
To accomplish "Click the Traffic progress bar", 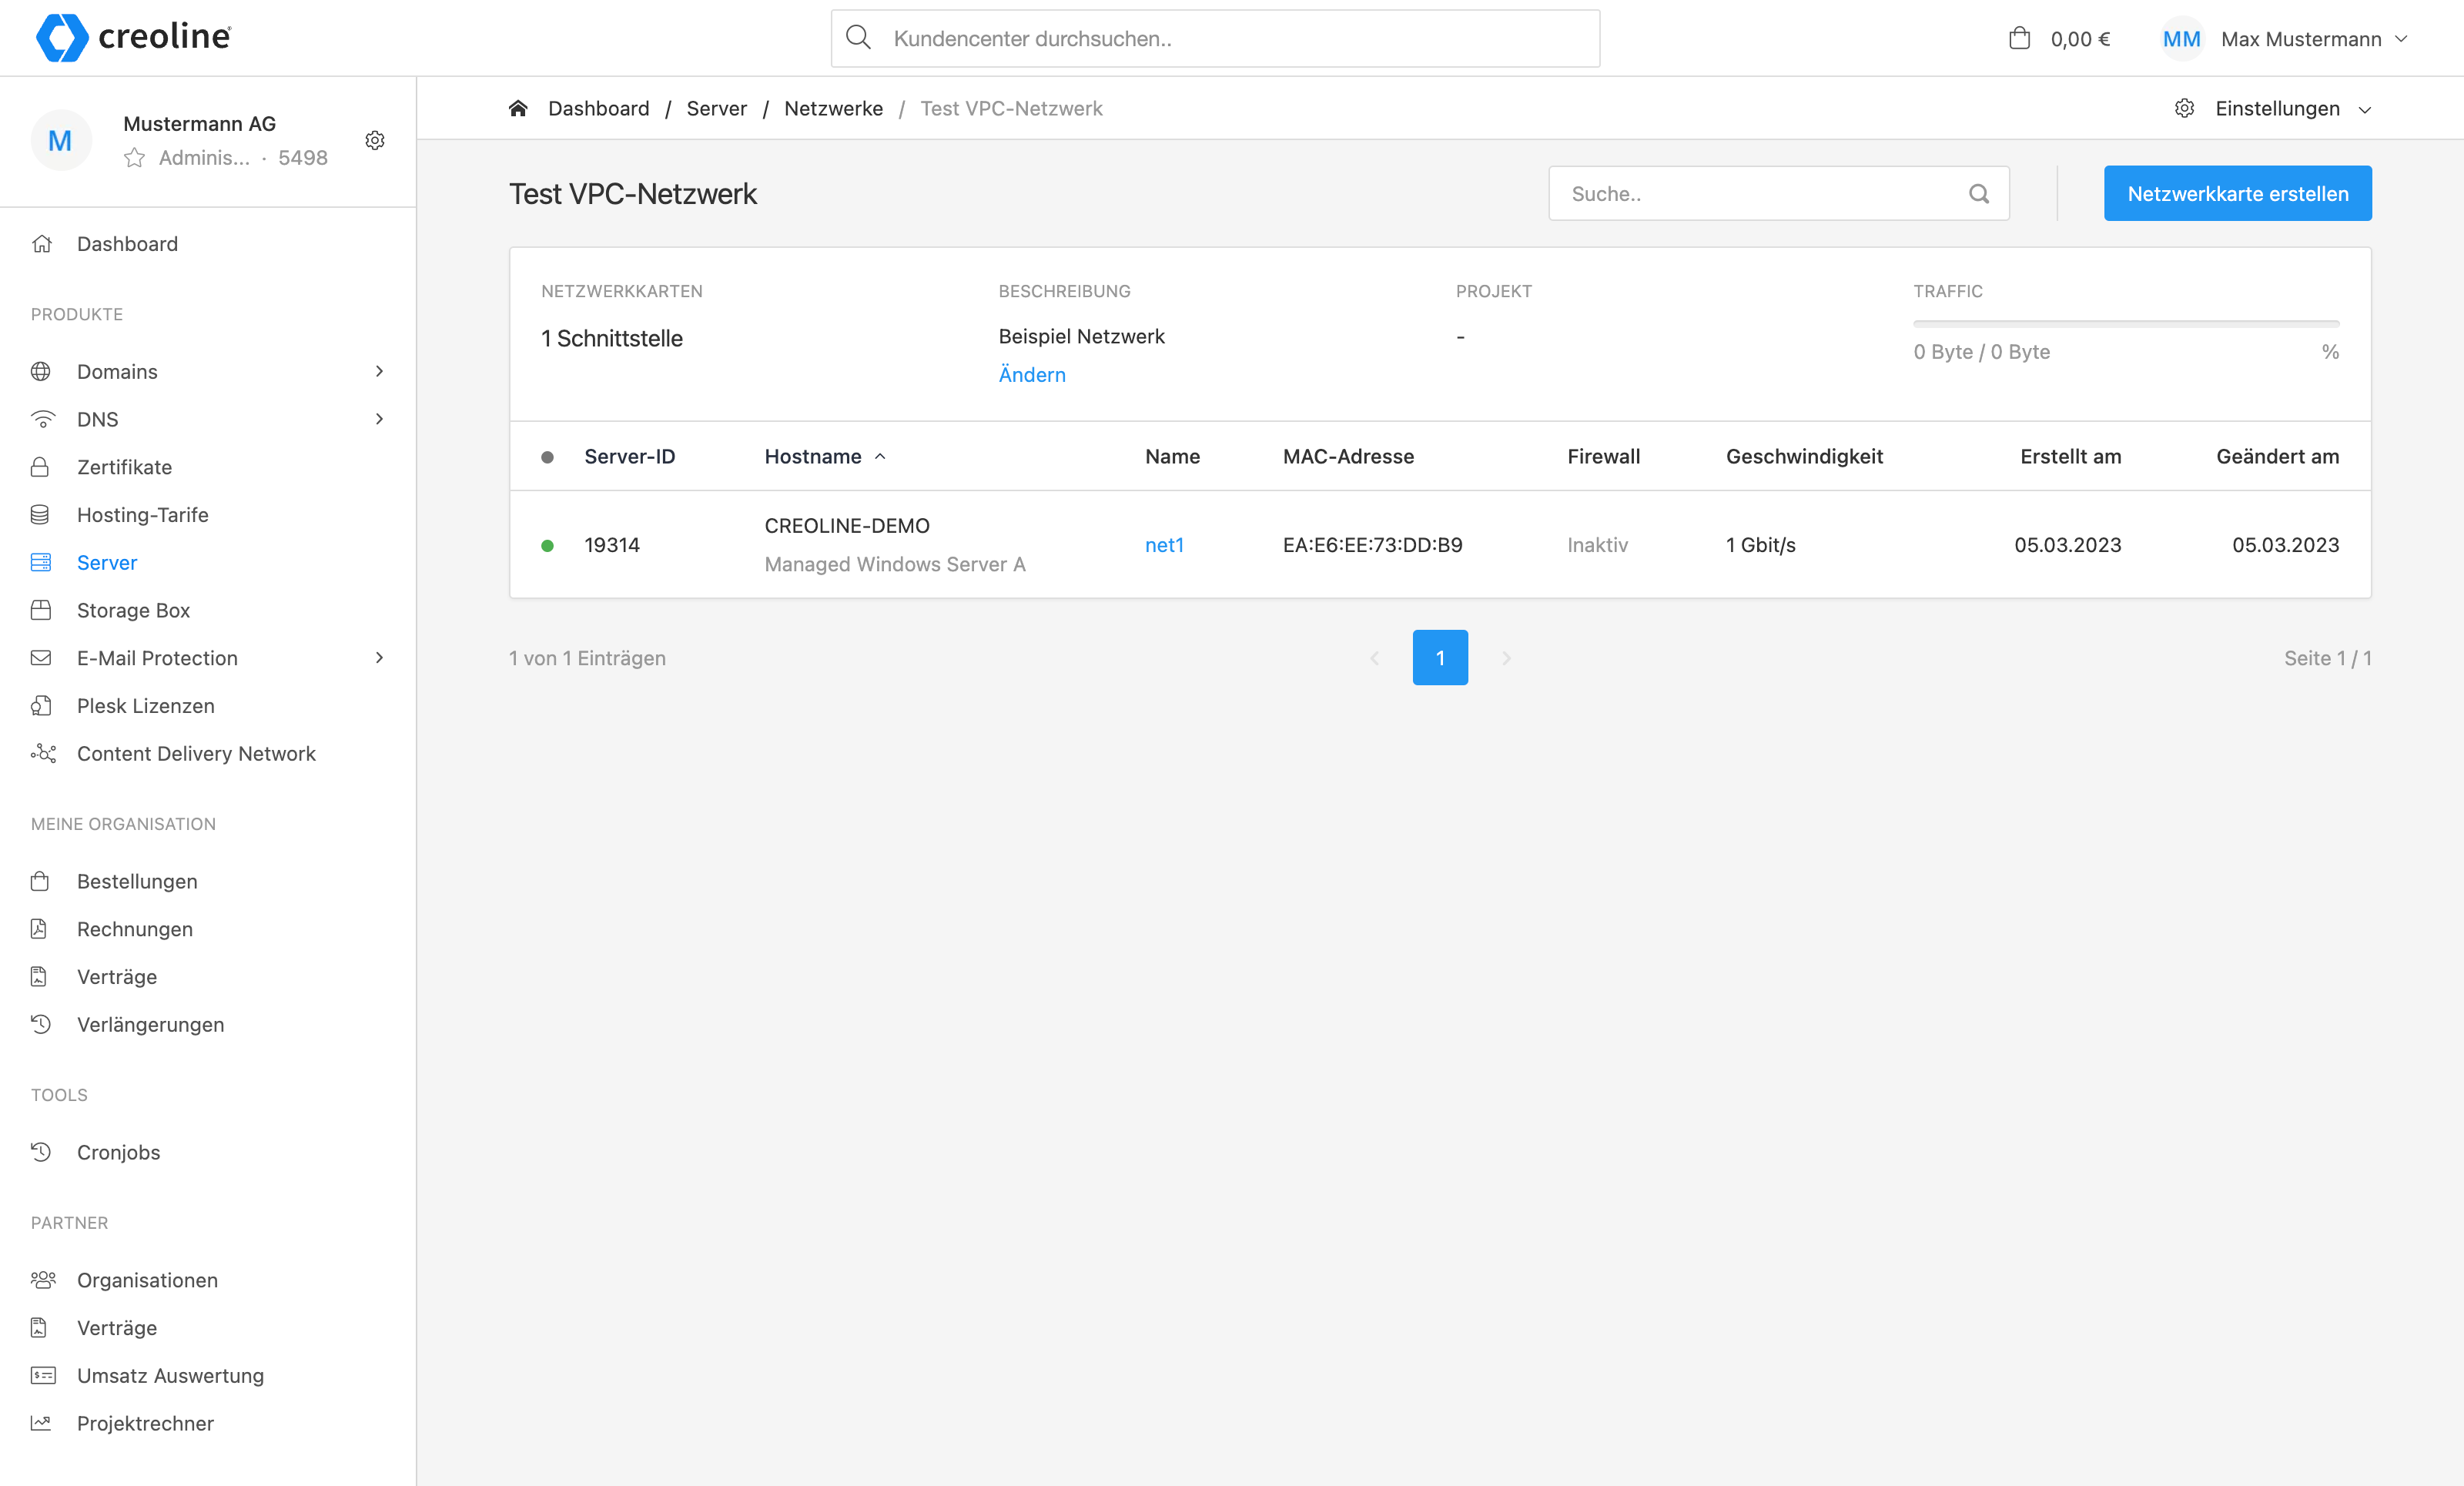I will click(x=2126, y=324).
